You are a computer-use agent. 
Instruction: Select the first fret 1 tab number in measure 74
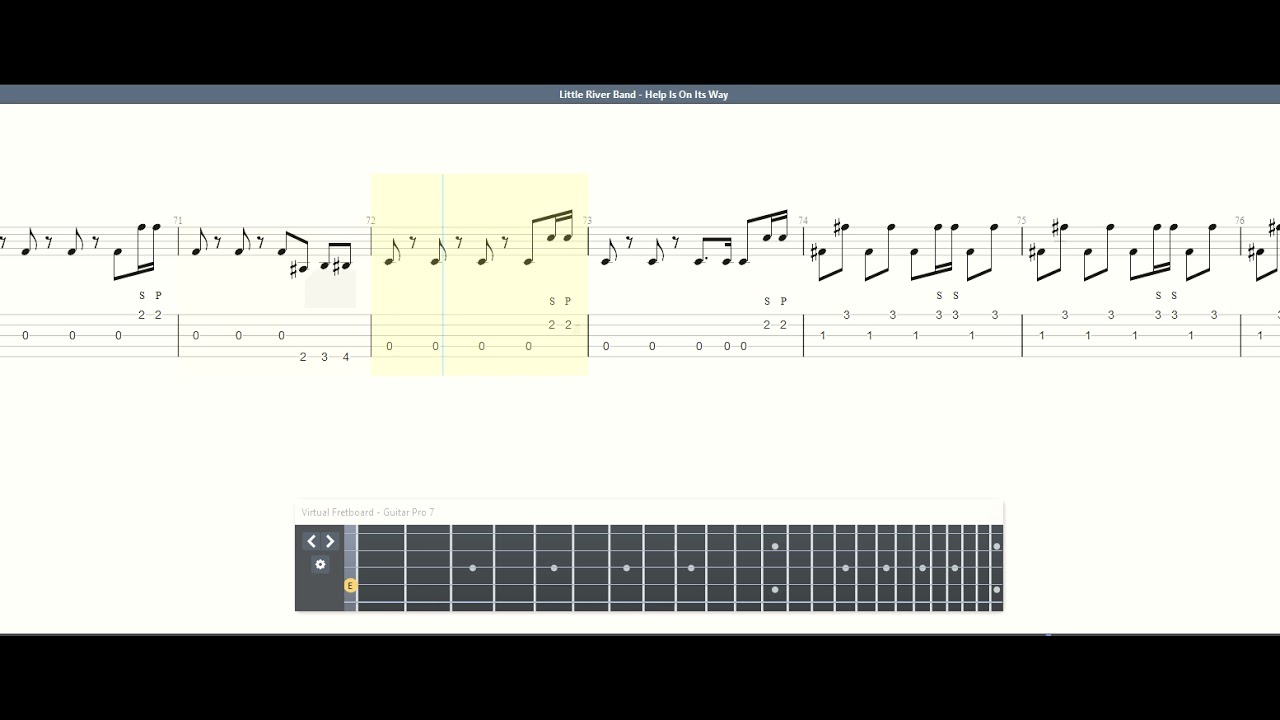tap(823, 336)
